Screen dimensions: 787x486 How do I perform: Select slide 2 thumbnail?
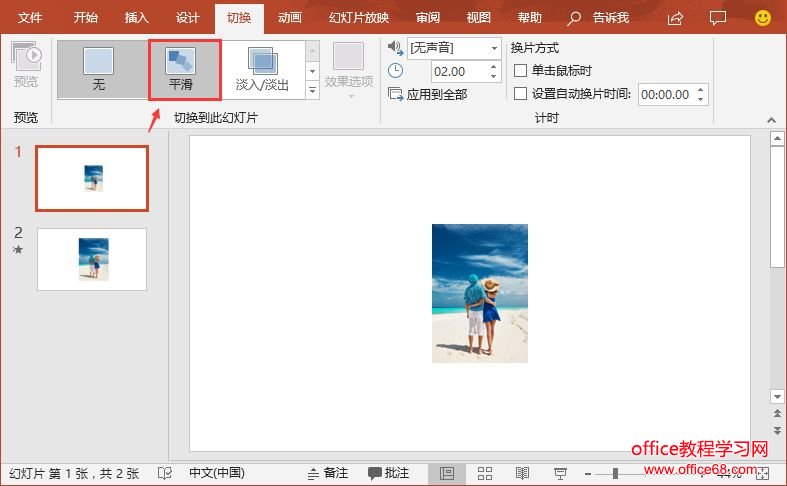pyautogui.click(x=92, y=259)
